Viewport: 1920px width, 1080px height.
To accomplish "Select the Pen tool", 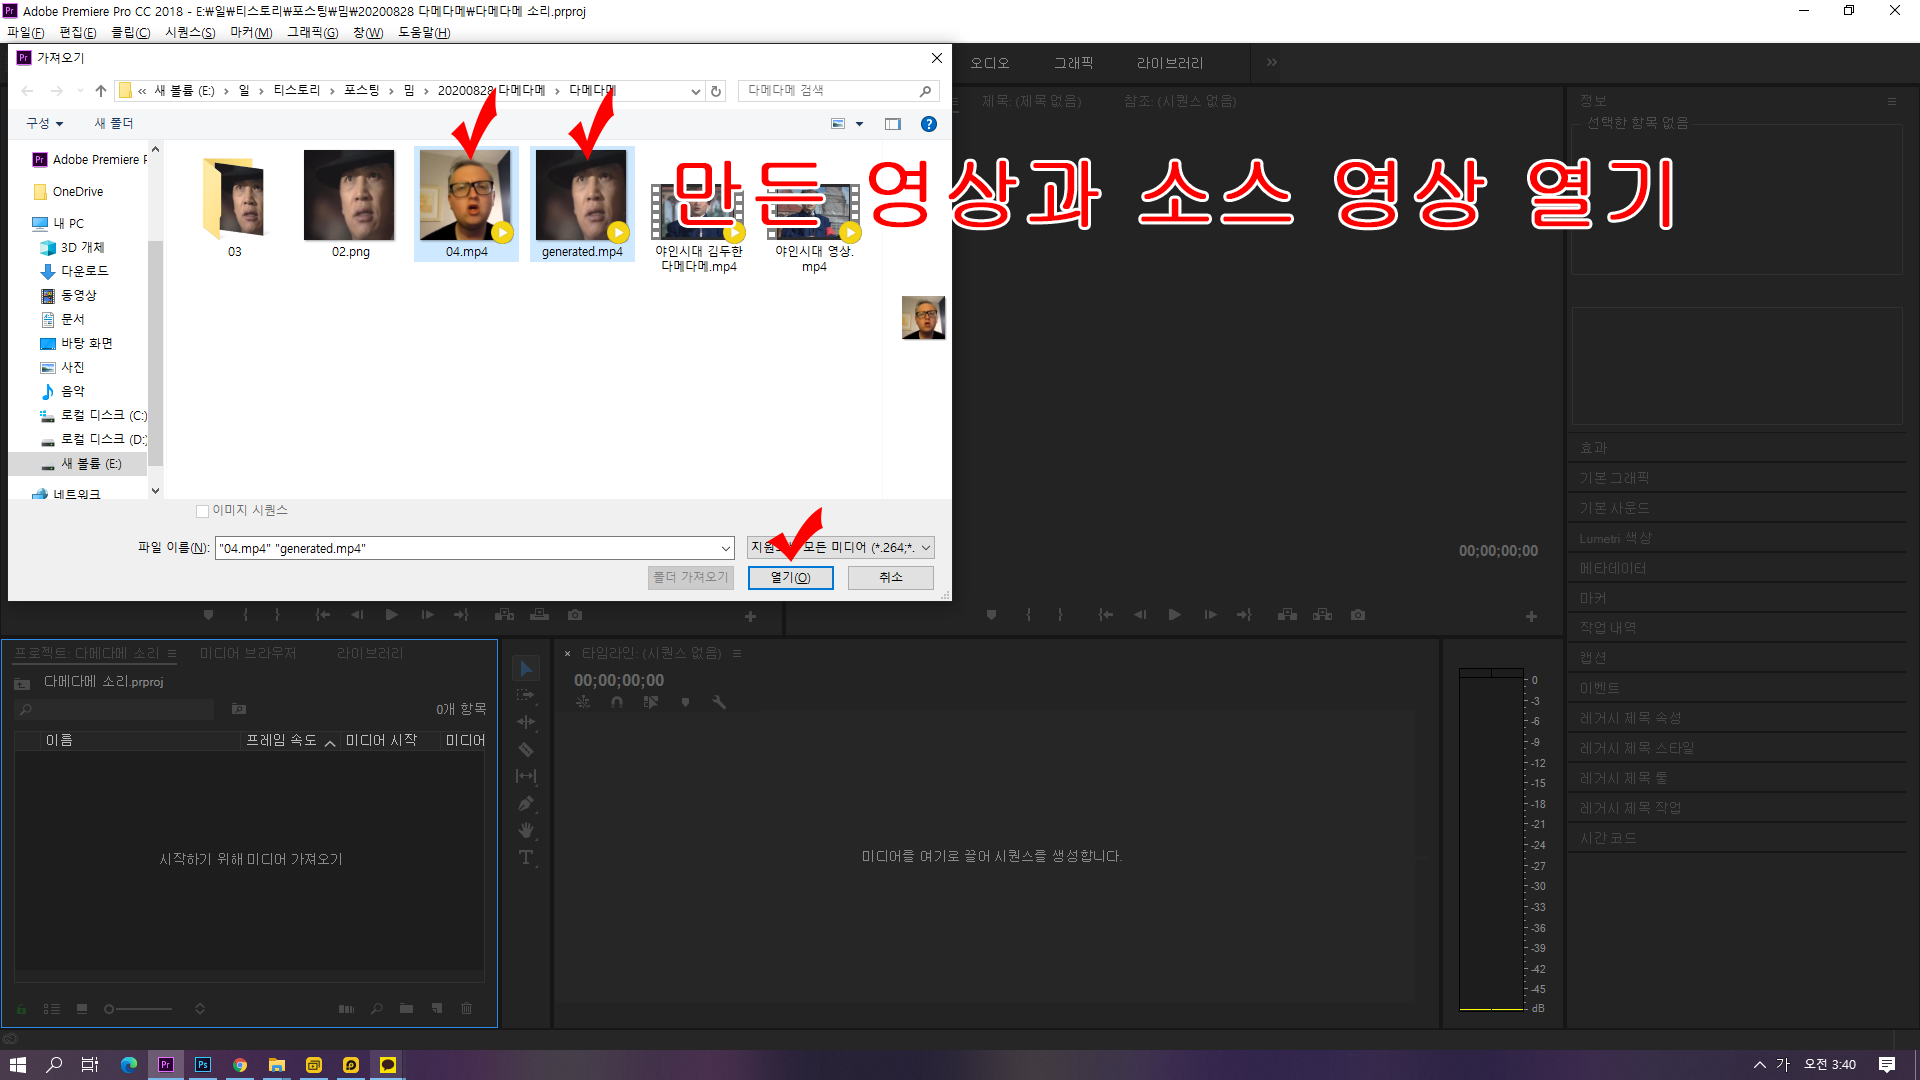I will point(526,804).
